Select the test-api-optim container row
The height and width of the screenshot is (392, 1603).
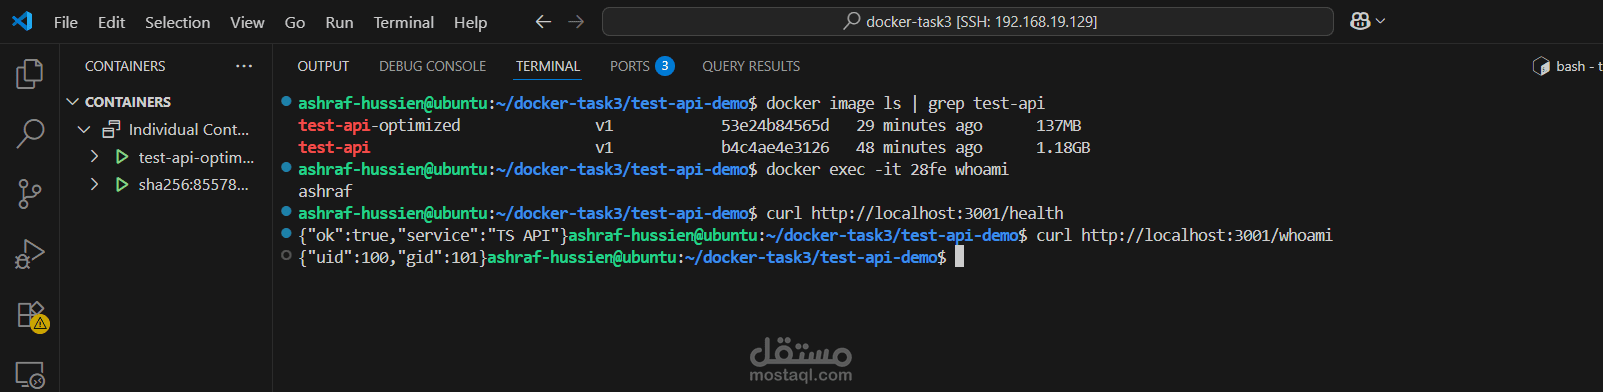click(166, 157)
